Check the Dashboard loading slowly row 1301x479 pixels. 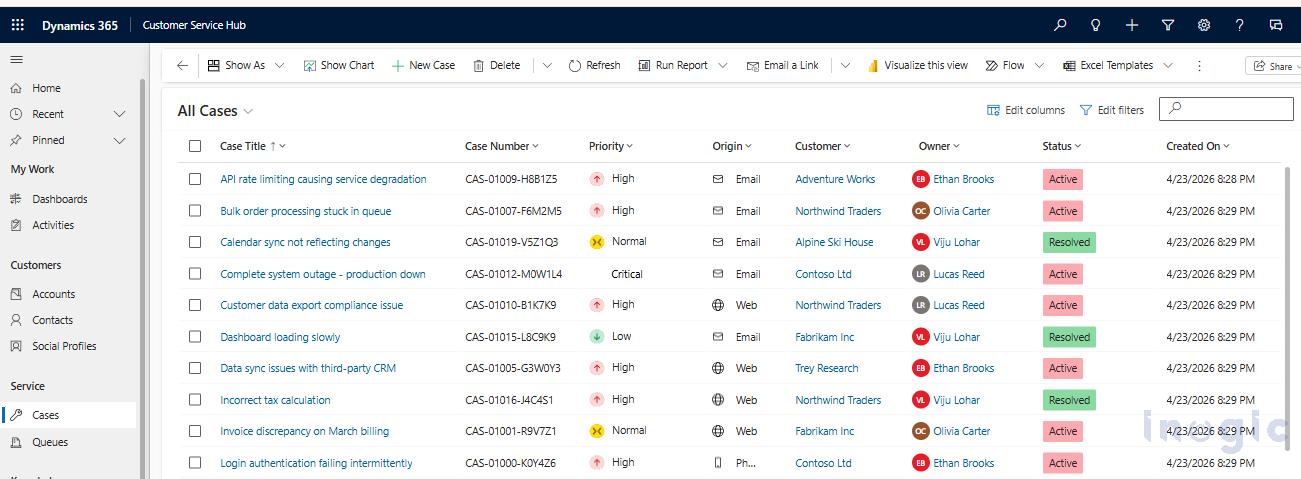click(195, 337)
